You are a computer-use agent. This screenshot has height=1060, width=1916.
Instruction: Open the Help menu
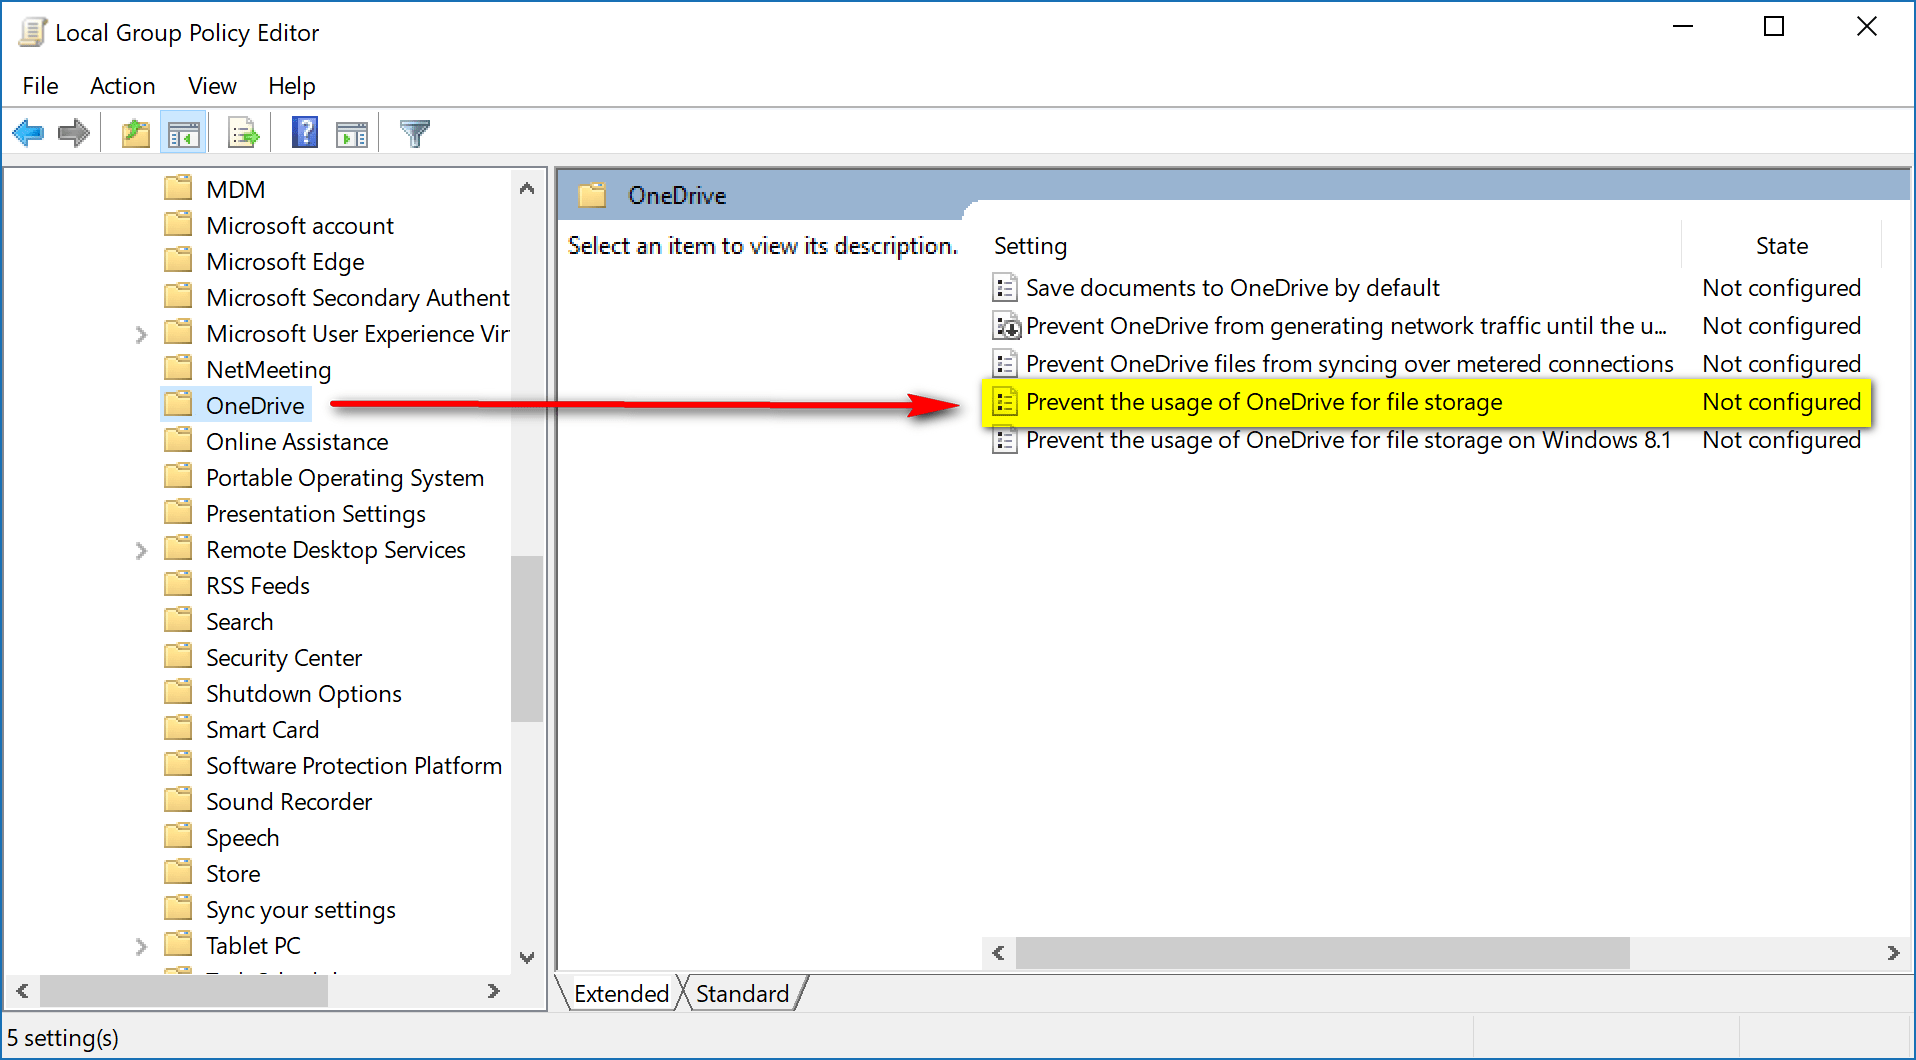pyautogui.click(x=291, y=86)
